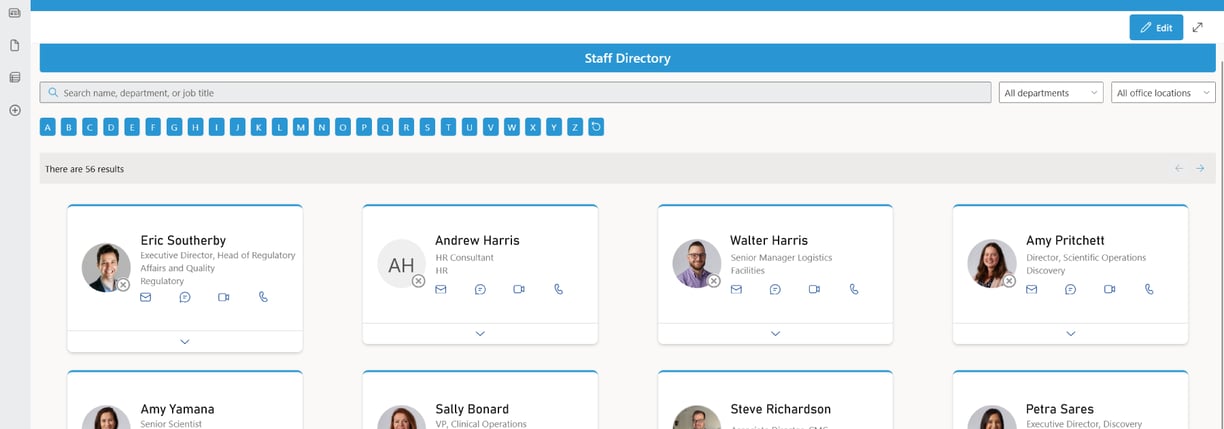Start video call with Amy Pritchett
This screenshot has height=429, width=1224.
[1110, 289]
